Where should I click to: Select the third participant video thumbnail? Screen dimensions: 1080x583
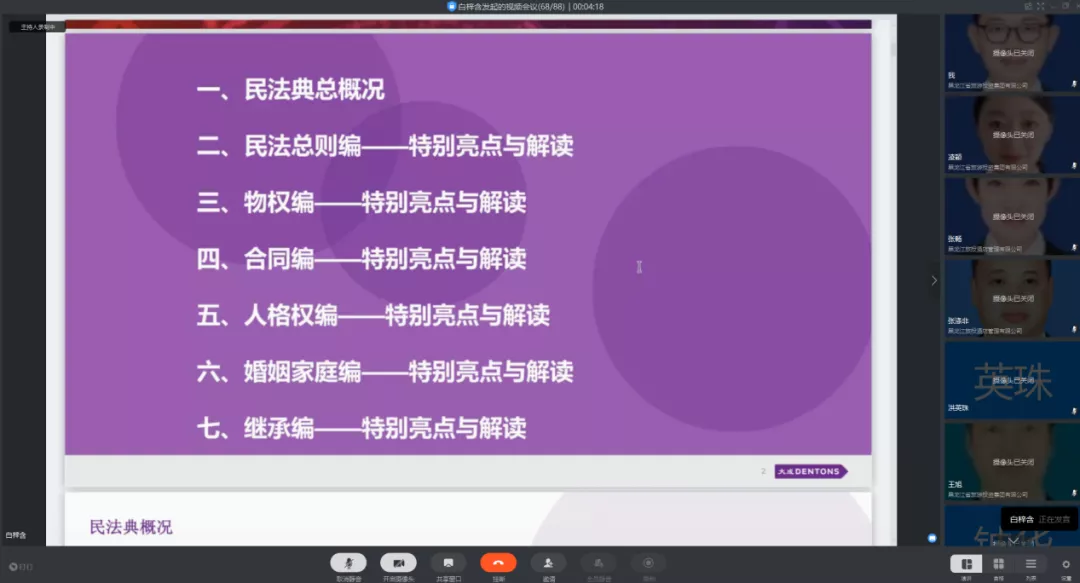click(x=1011, y=216)
